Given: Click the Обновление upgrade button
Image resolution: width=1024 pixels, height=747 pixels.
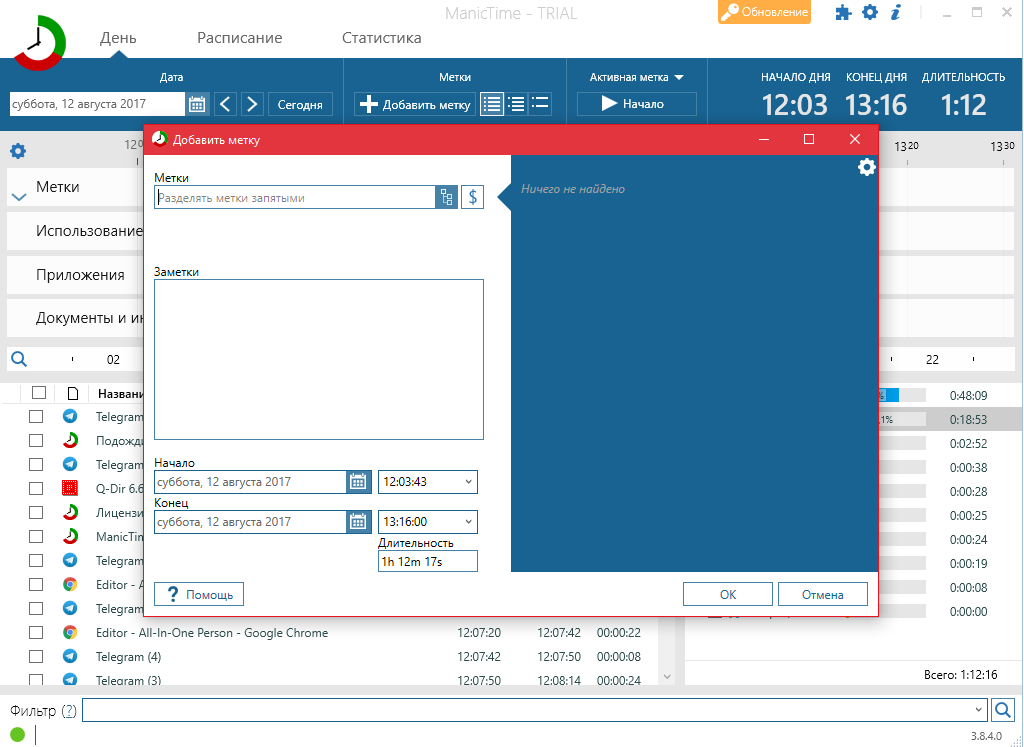Looking at the screenshot, I should pos(764,12).
